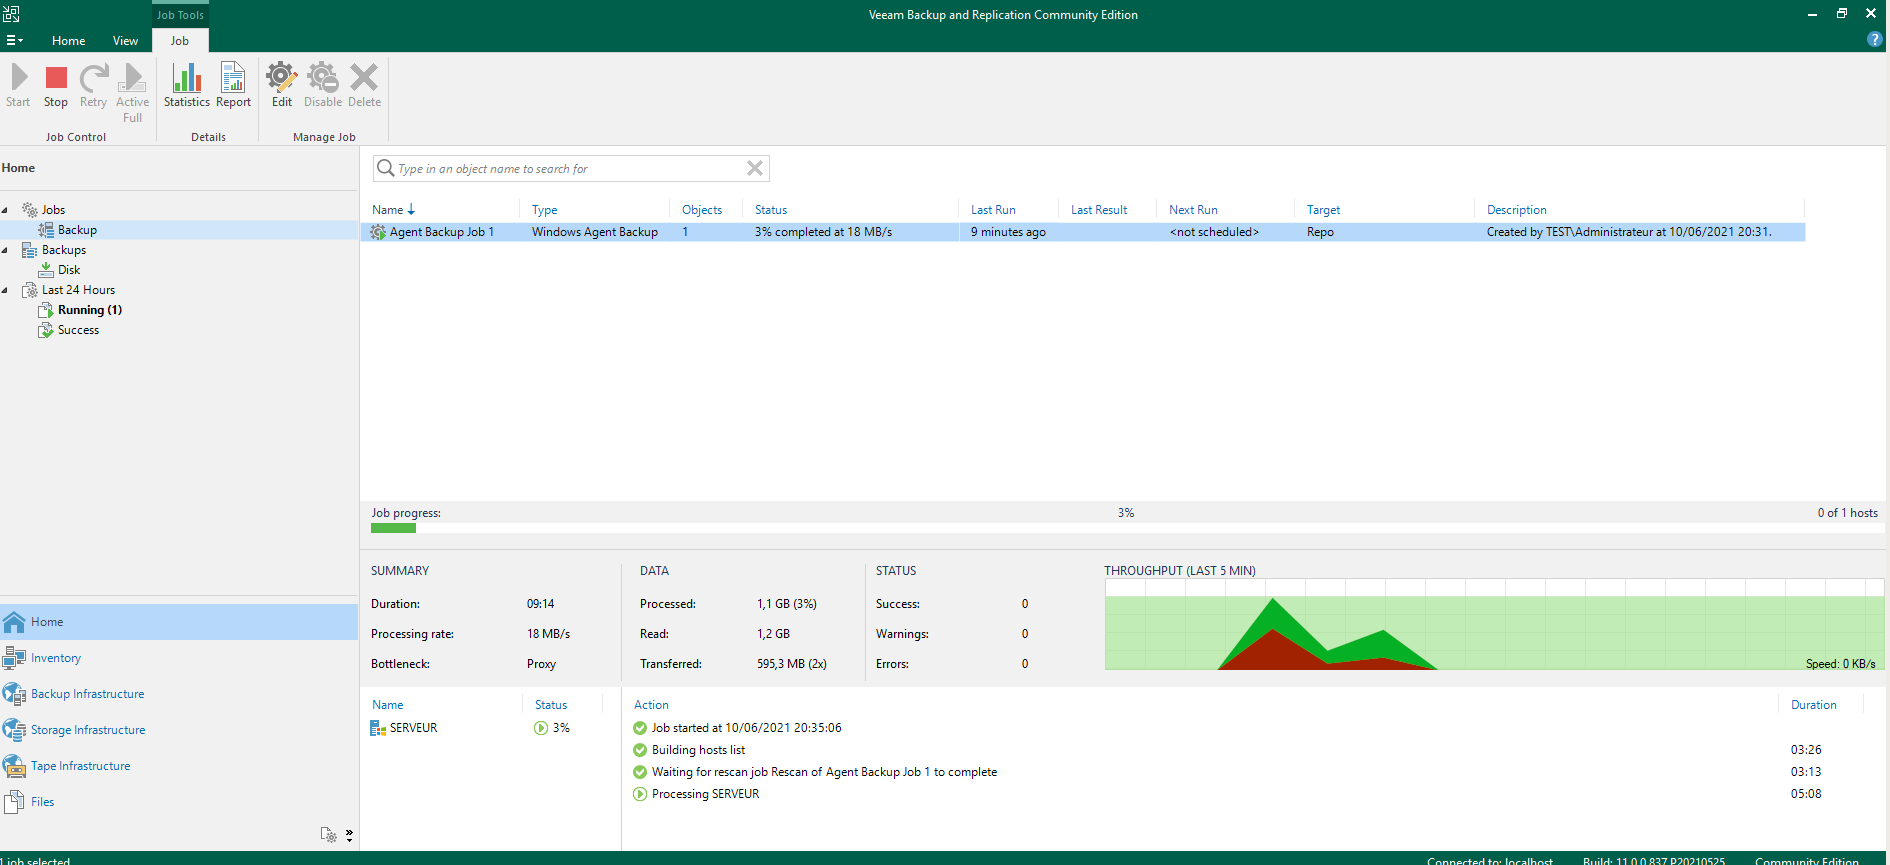Open the main application menu dropdown
The image size is (1890, 865).
(14, 41)
